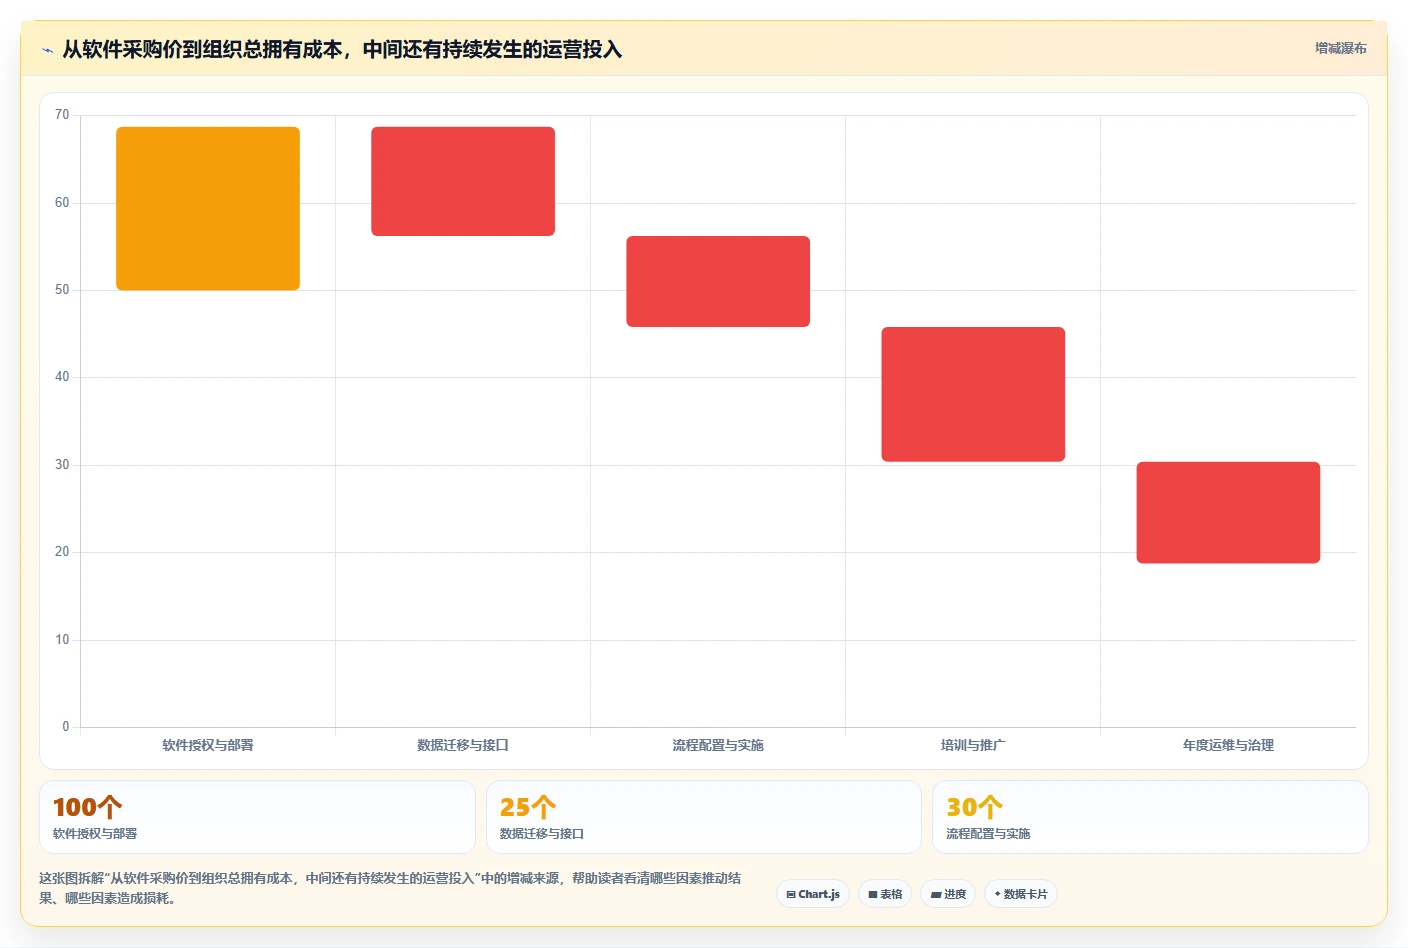Click the chart title starting with 从软件采购价
This screenshot has width=1408, height=948.
tap(342, 50)
